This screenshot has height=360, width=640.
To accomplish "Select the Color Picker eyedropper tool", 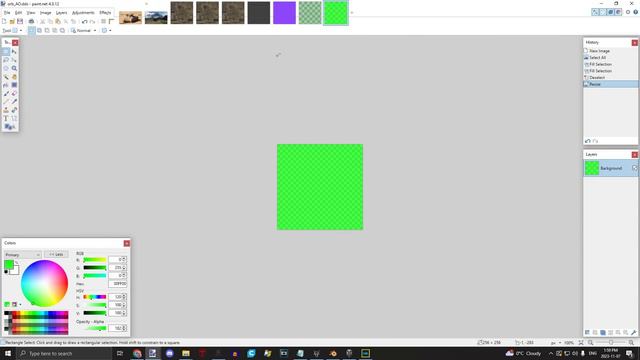I will pos(14,102).
